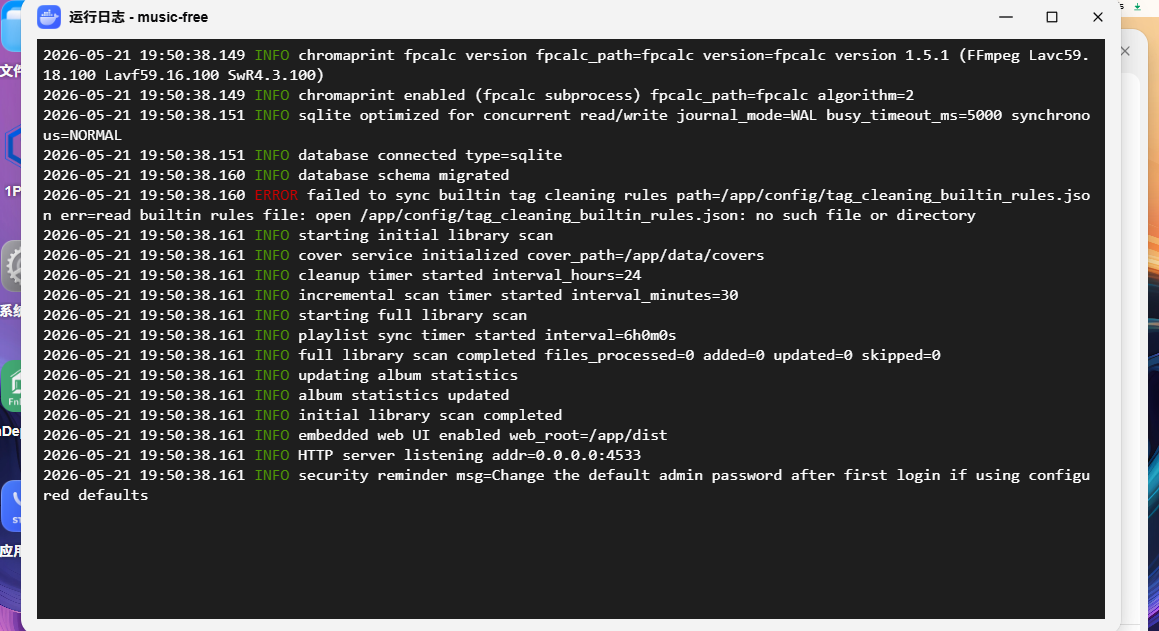1159x631 pixels.
Task: Click the full library scan completed line
Action: point(492,355)
